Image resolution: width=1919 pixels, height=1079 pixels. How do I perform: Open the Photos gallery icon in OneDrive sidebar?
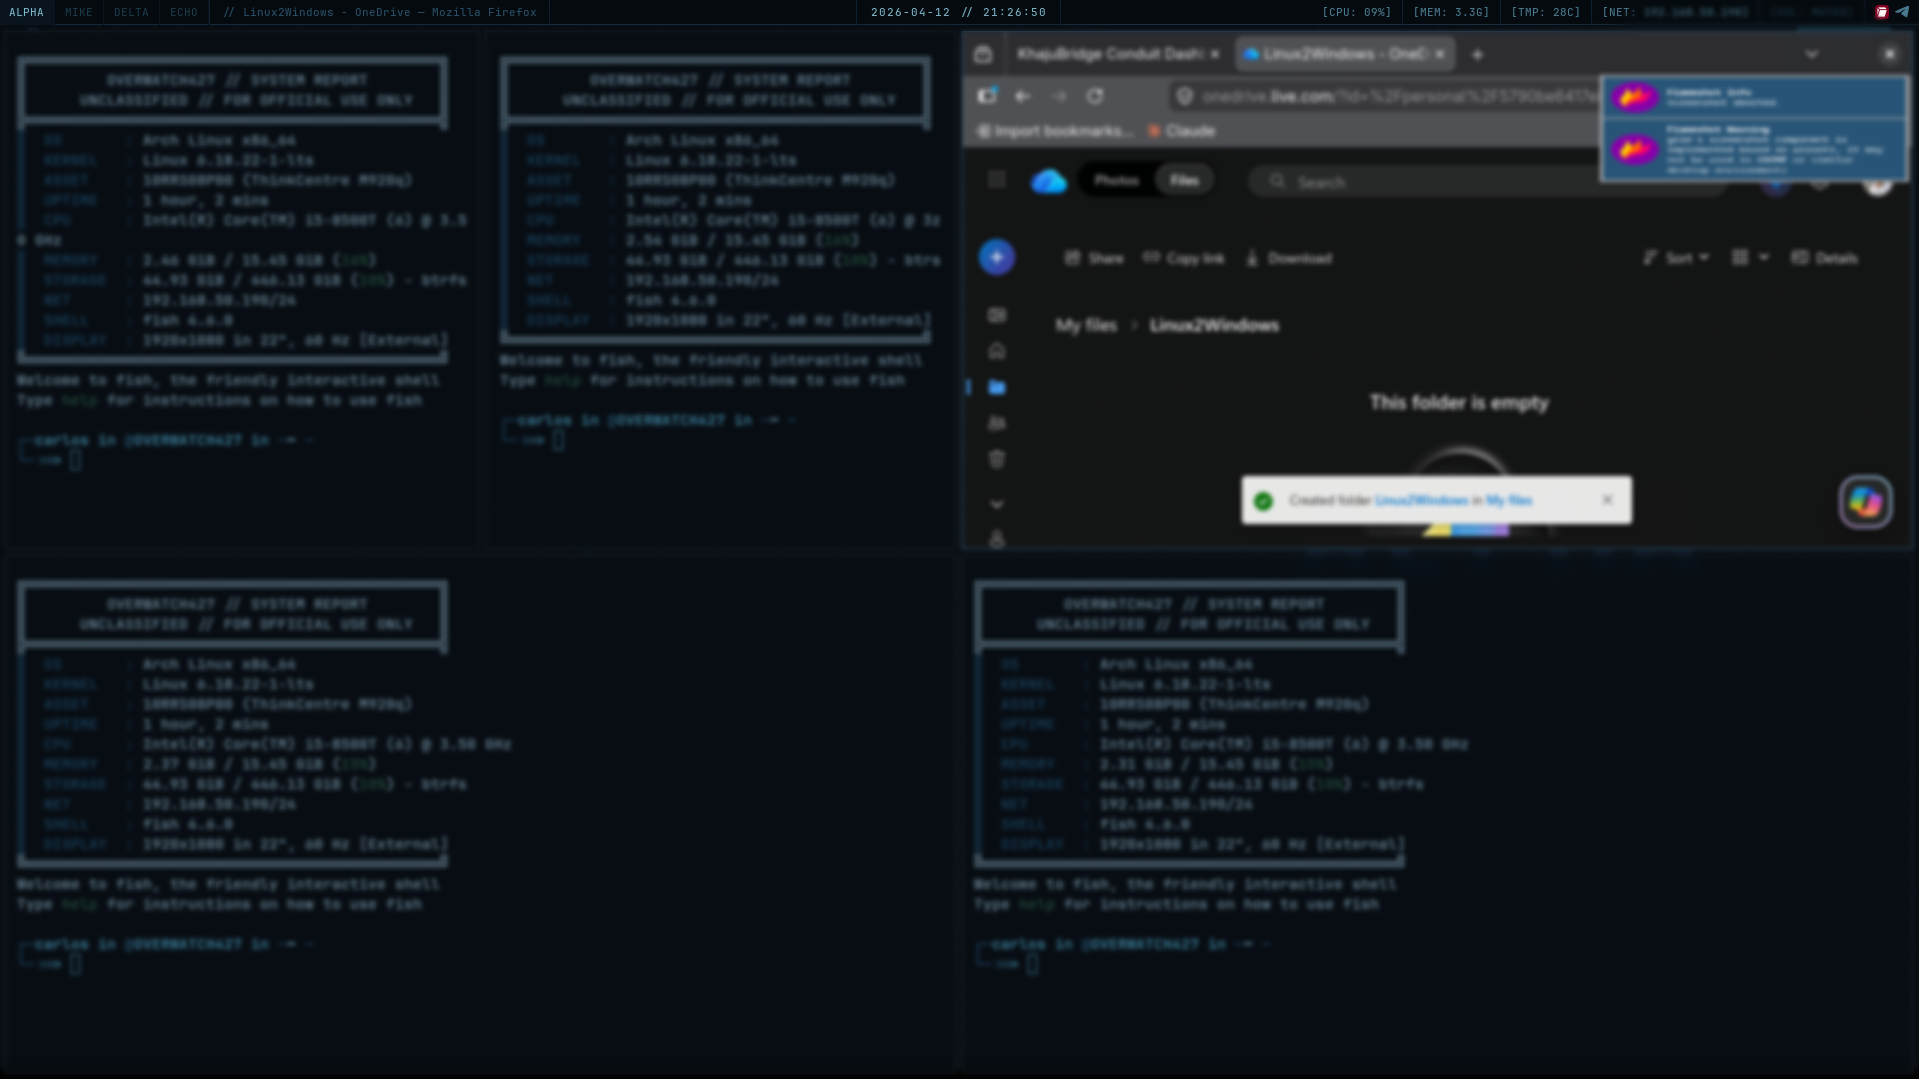point(997,315)
